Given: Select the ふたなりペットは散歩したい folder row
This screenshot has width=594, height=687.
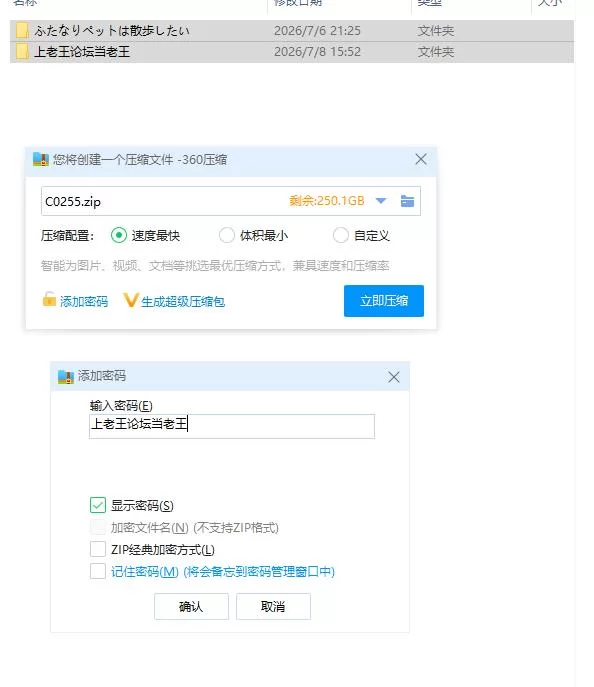Looking at the screenshot, I should [x=292, y=31].
